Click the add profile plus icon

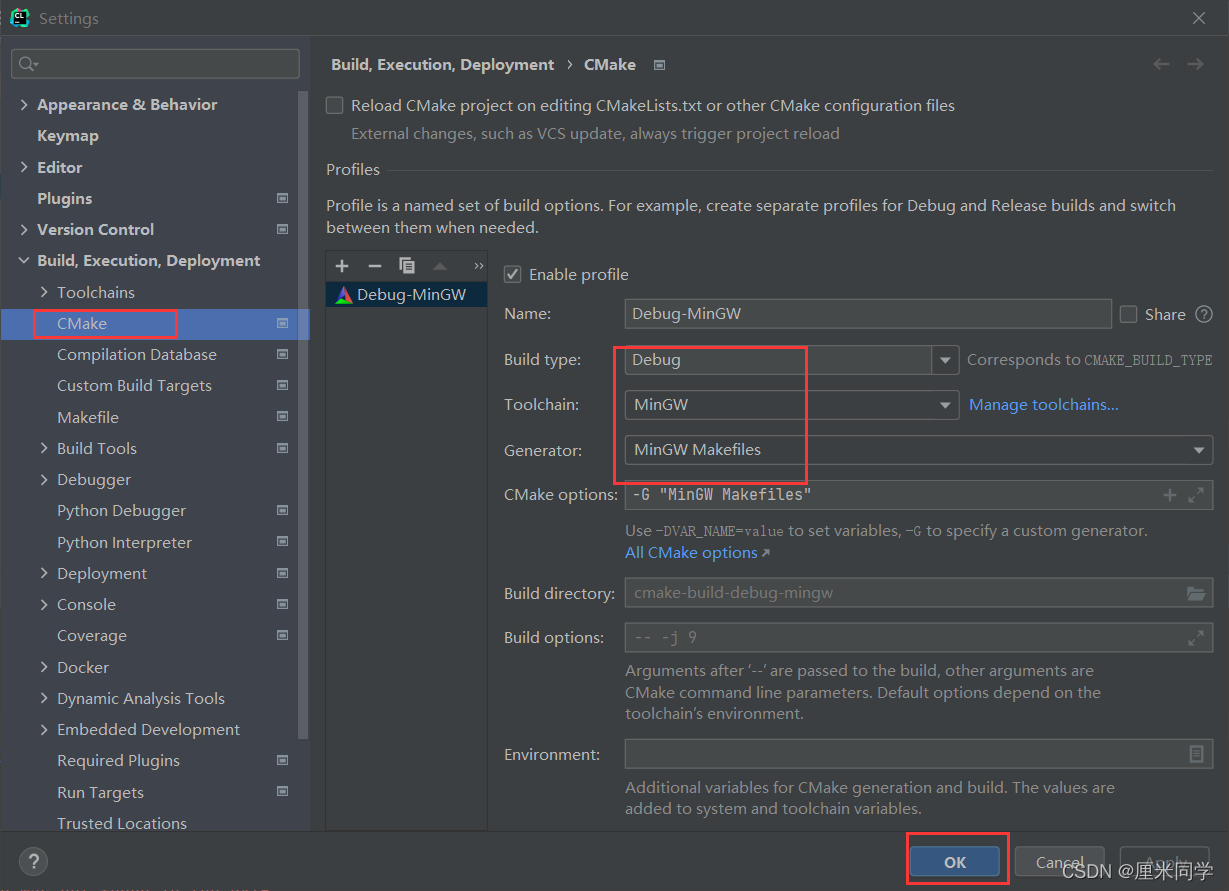(342, 266)
